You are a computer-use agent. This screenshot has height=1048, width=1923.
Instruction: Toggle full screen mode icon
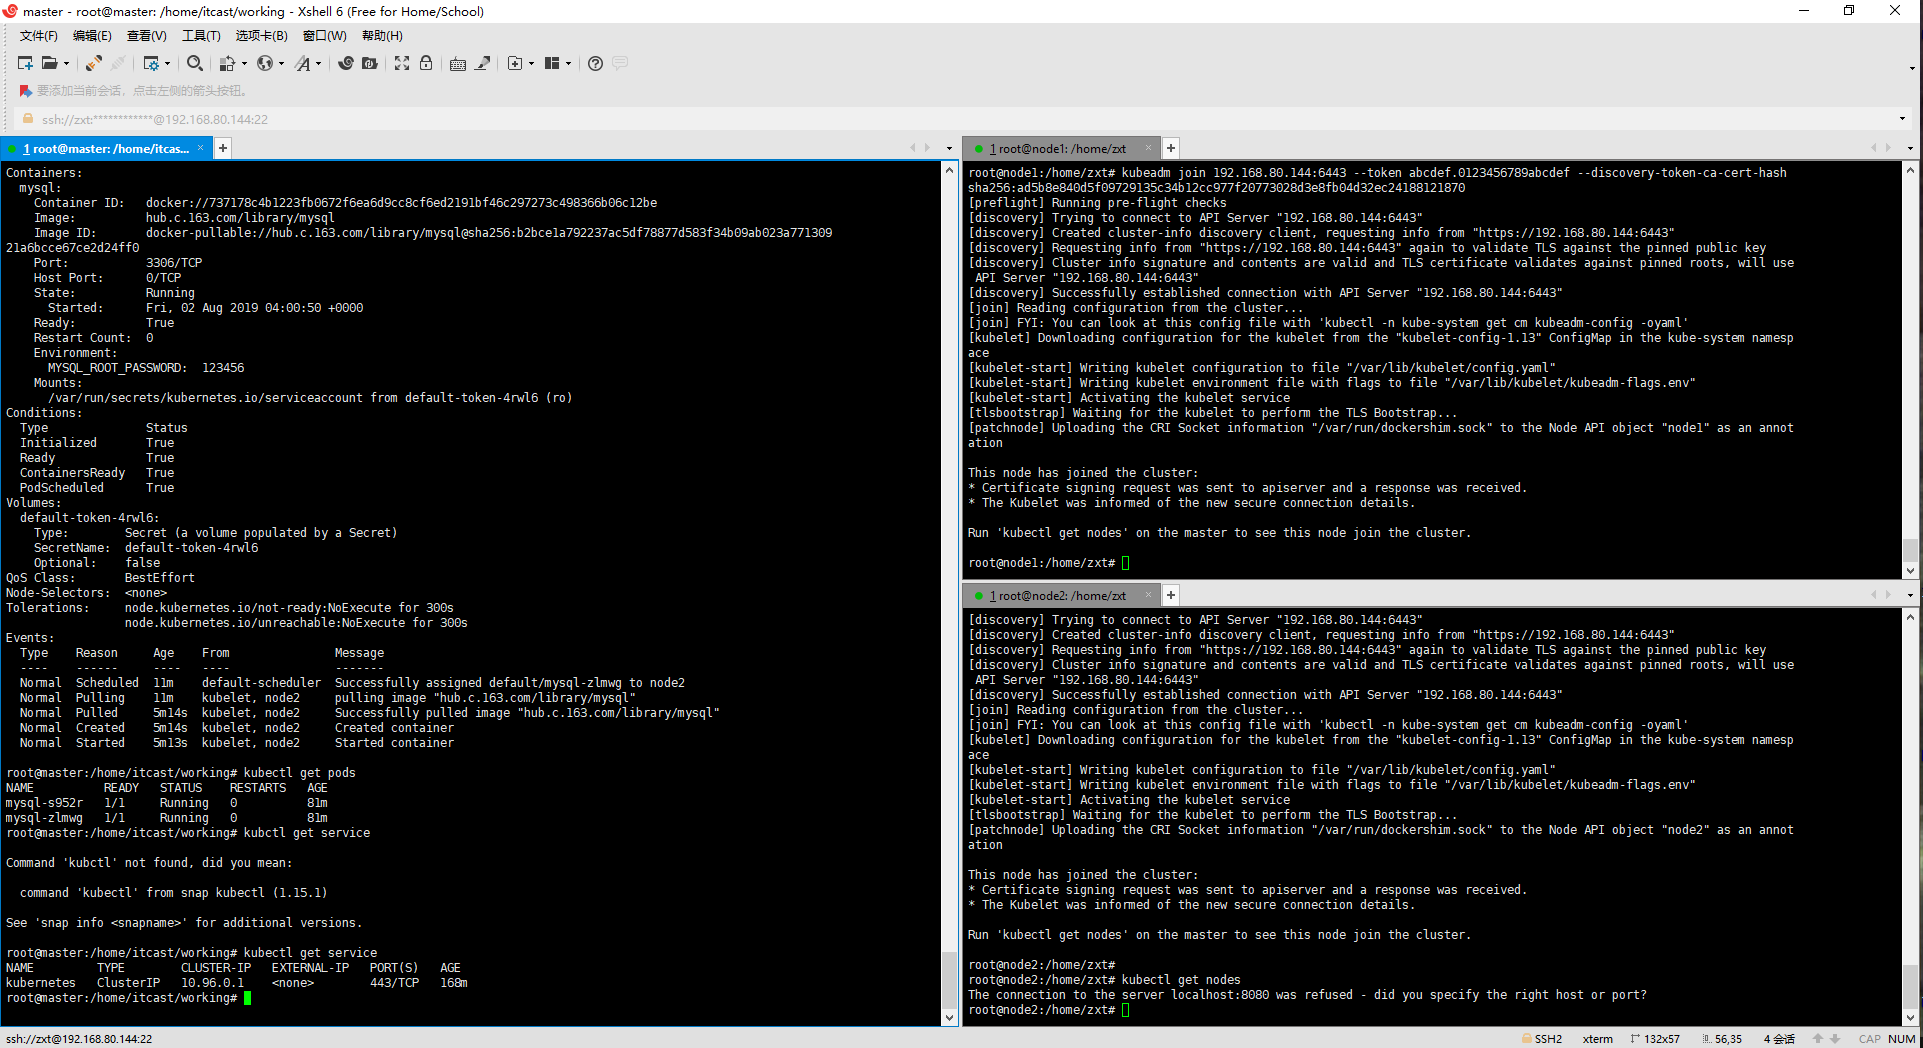click(402, 63)
